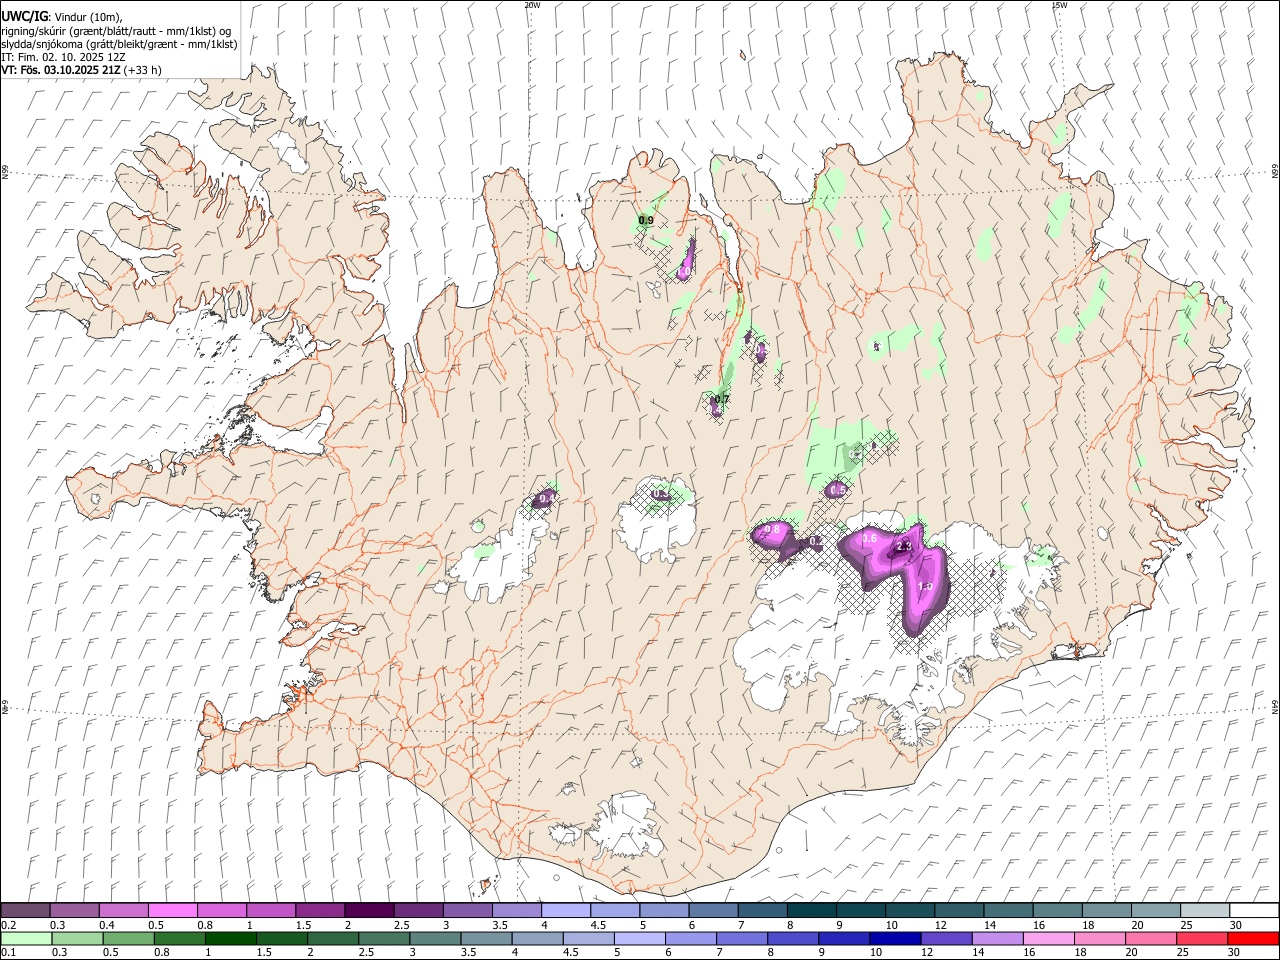The height and width of the screenshot is (960, 1280).
Task: Select the royal blue 8 rain-scale swatch
Action: pos(793,938)
